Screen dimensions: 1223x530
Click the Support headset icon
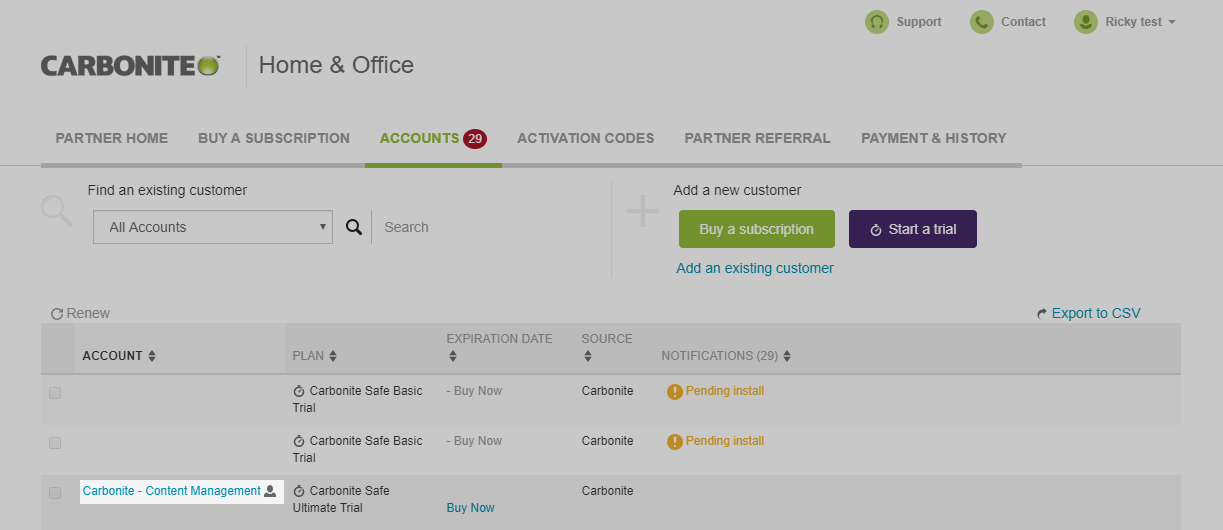pyautogui.click(x=877, y=22)
